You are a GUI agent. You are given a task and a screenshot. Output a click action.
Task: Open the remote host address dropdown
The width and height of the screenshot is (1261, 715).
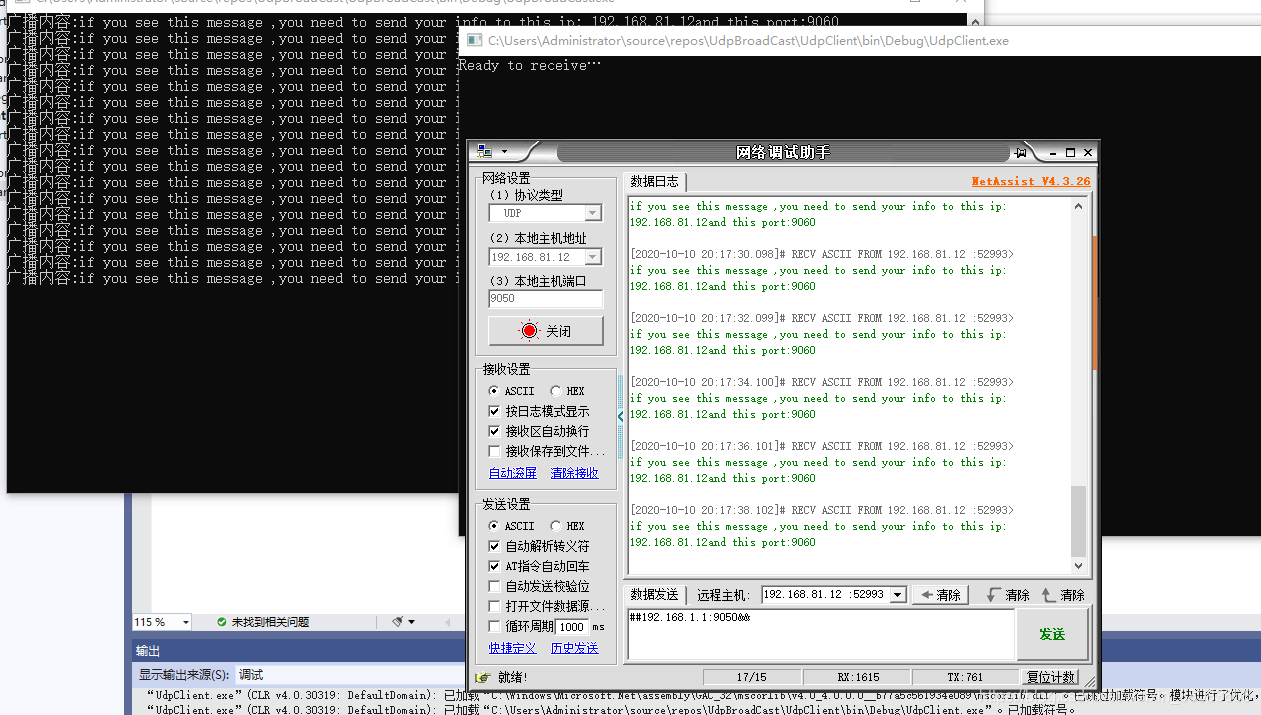click(897, 595)
